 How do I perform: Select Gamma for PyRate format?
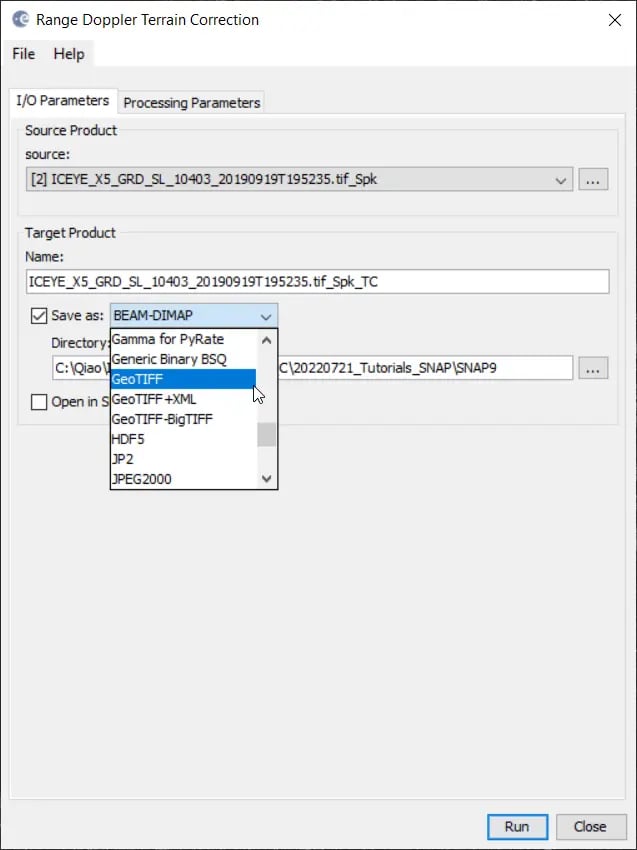(183, 339)
